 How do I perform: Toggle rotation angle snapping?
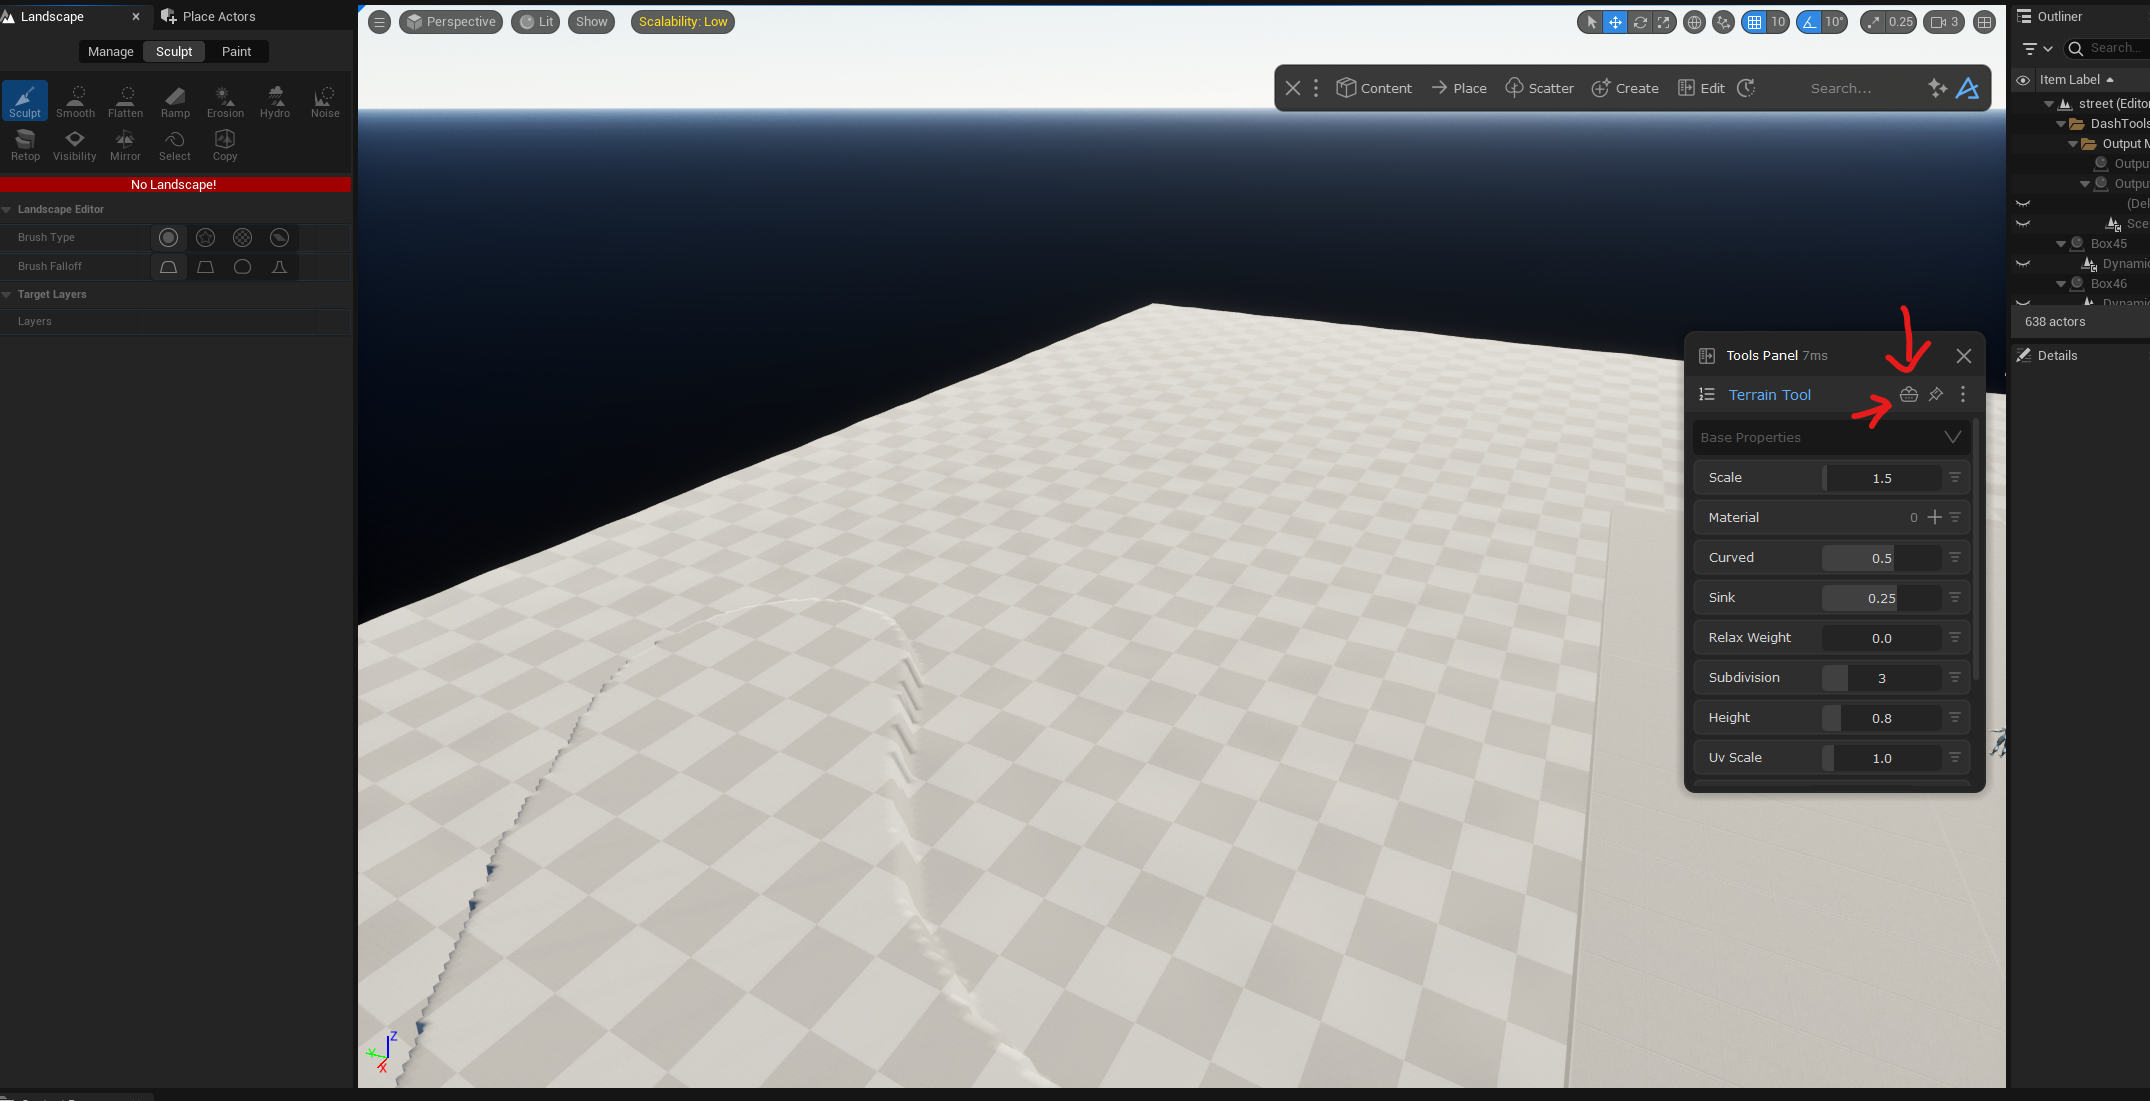click(x=1809, y=22)
